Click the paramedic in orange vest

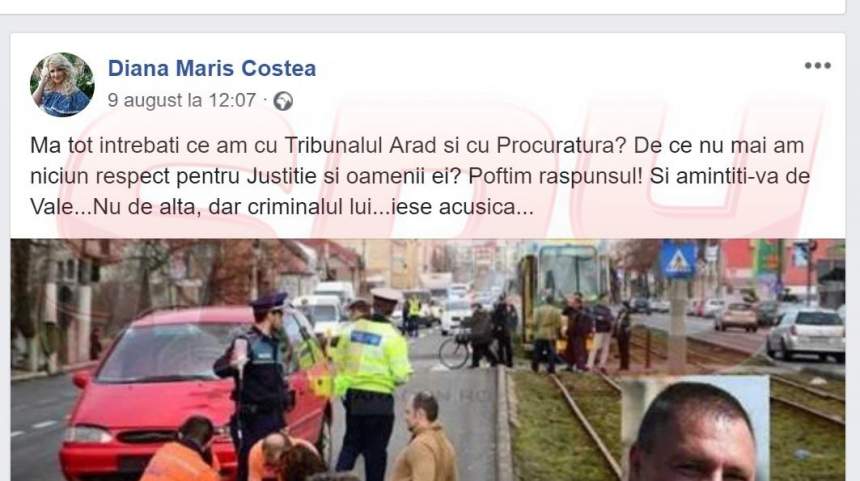[x=181, y=450]
